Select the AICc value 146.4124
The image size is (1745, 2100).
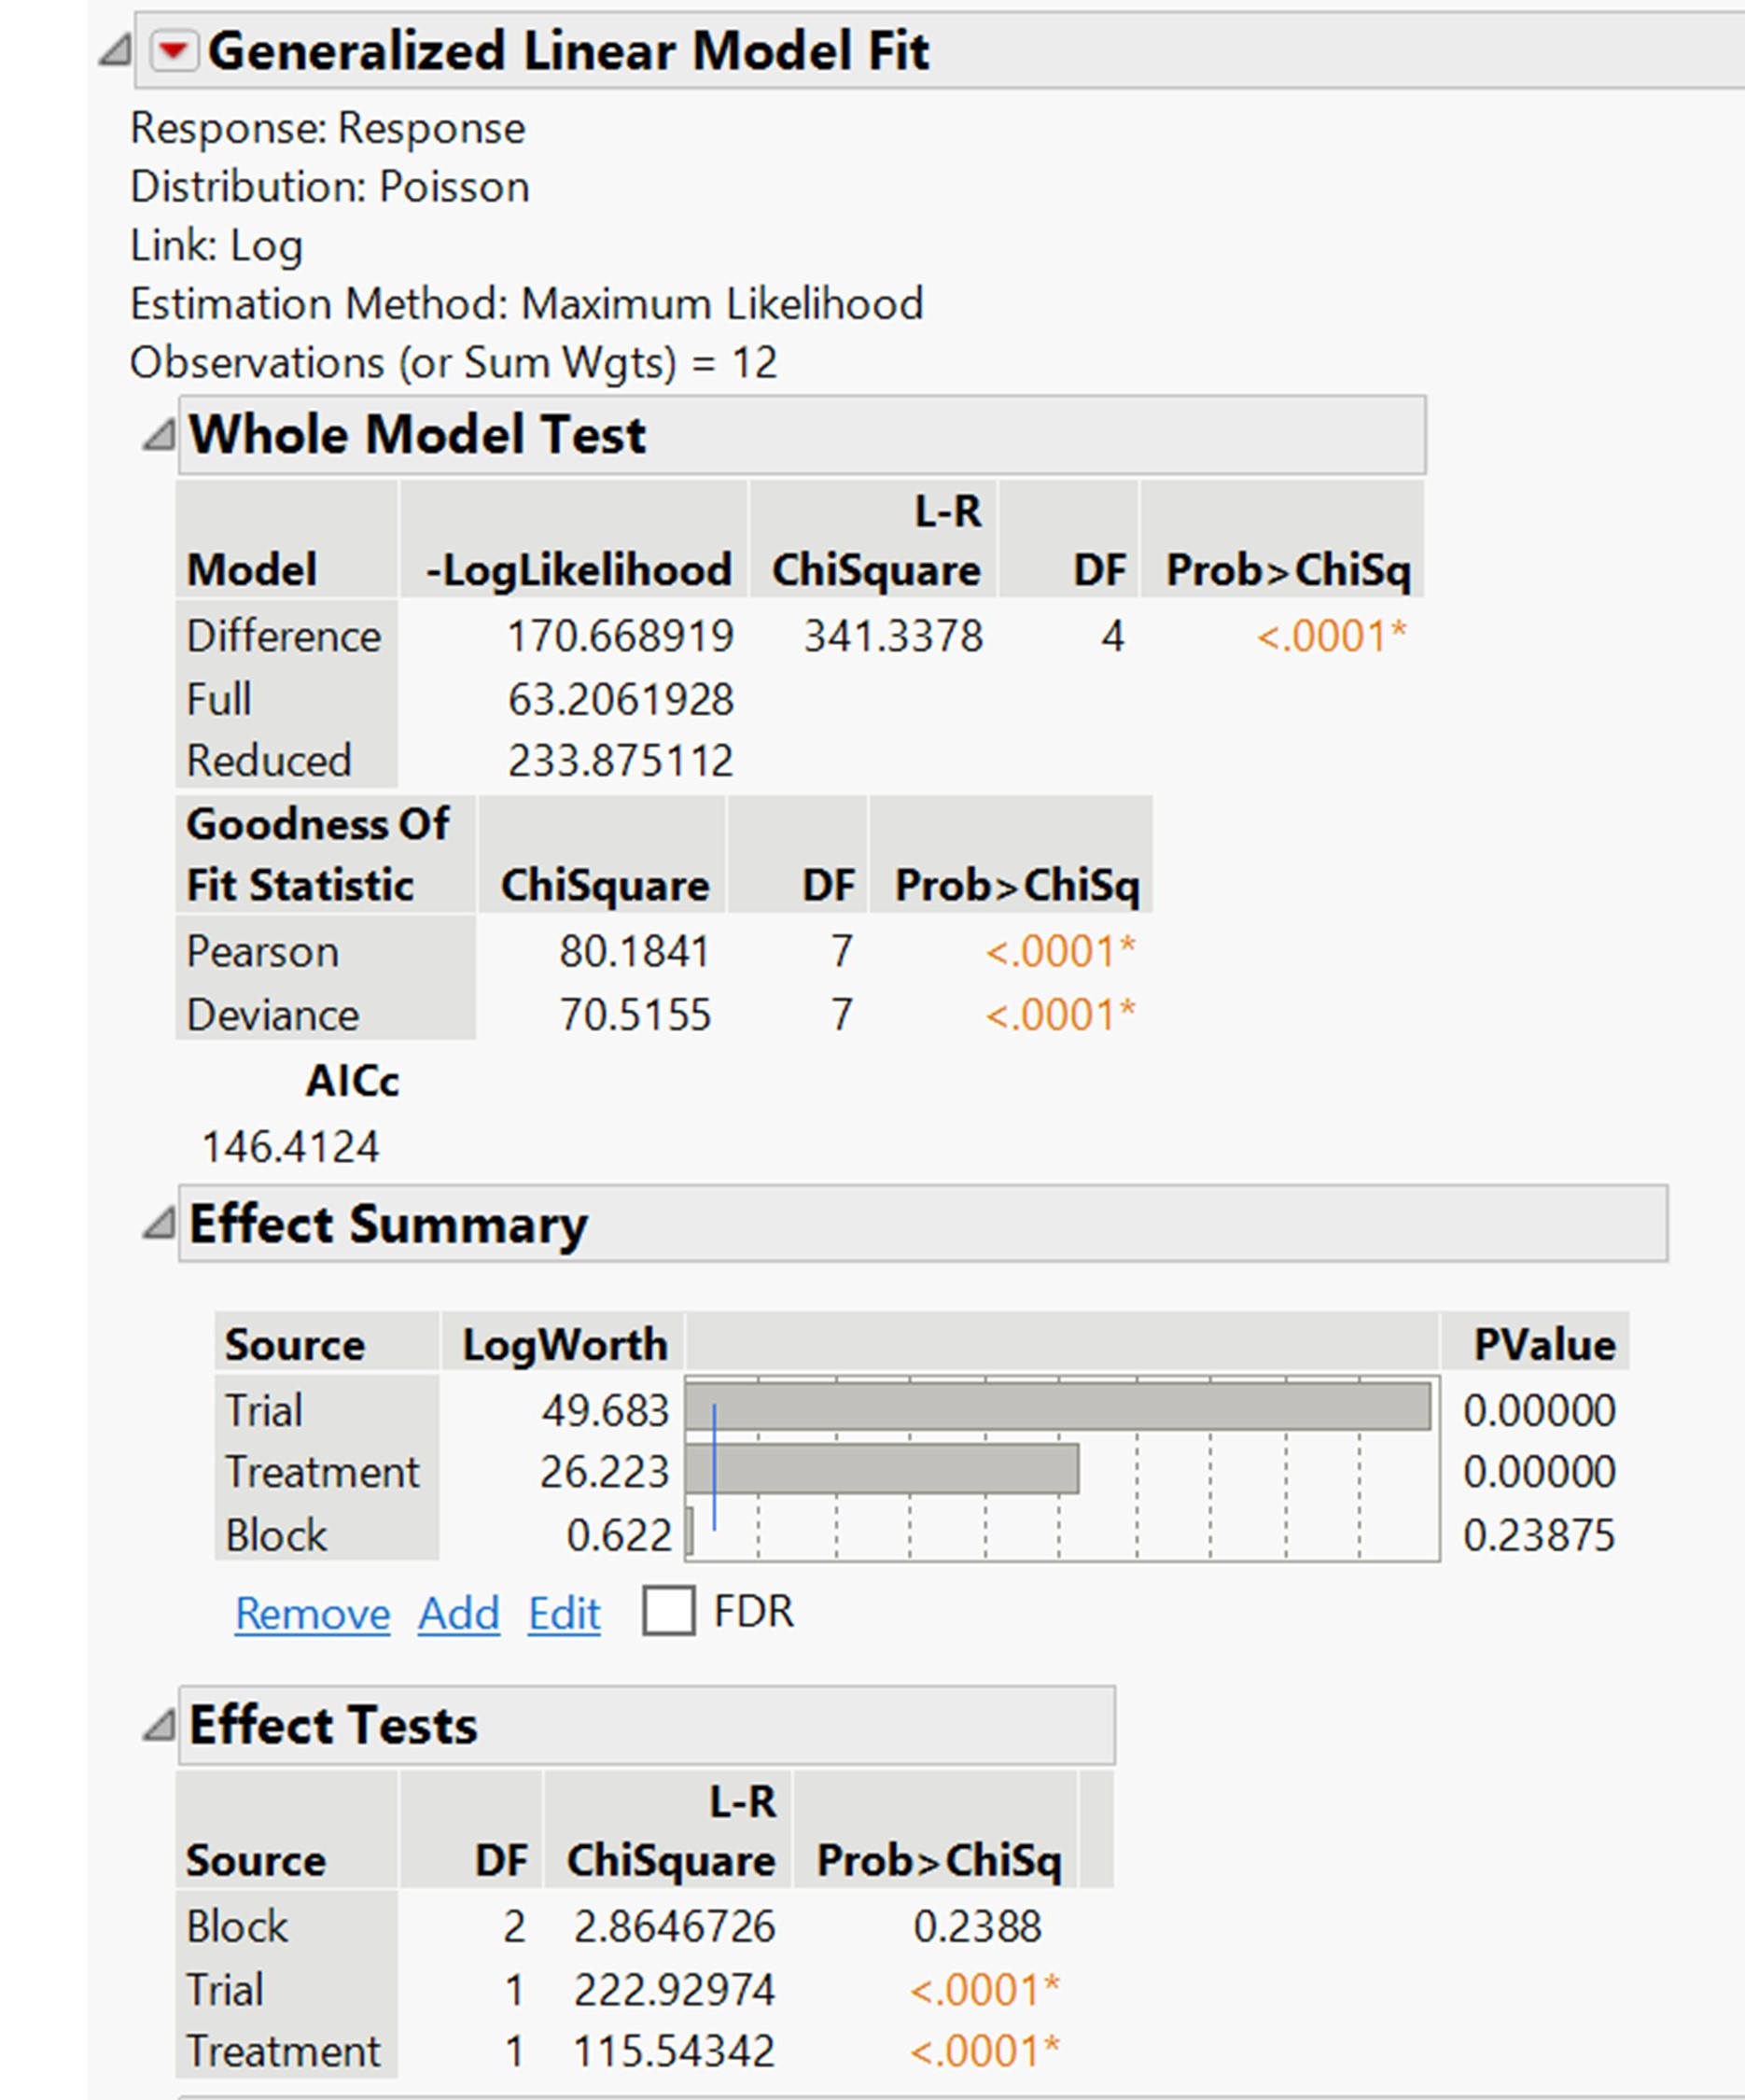tap(290, 1147)
